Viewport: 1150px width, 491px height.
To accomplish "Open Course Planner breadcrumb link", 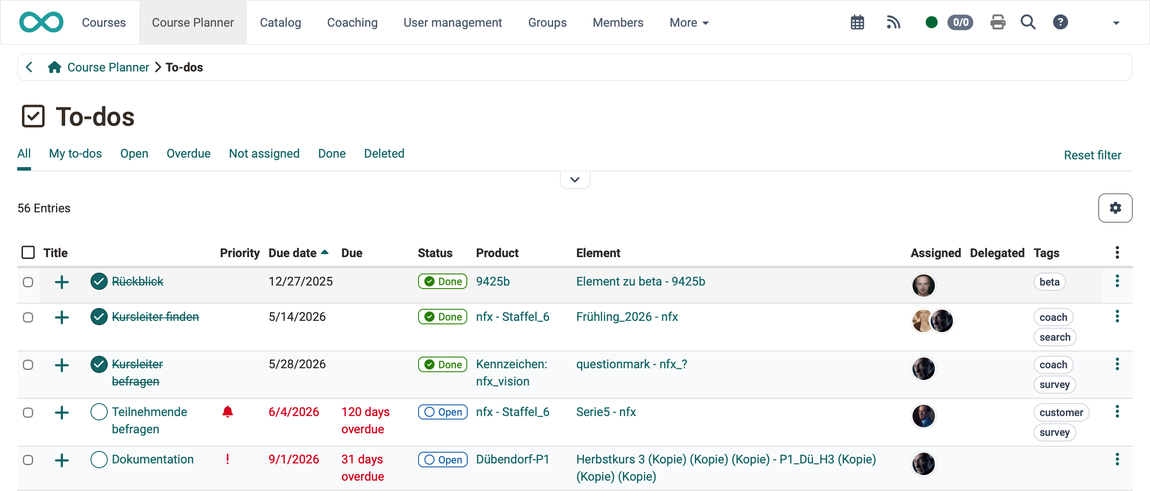I will (x=109, y=67).
